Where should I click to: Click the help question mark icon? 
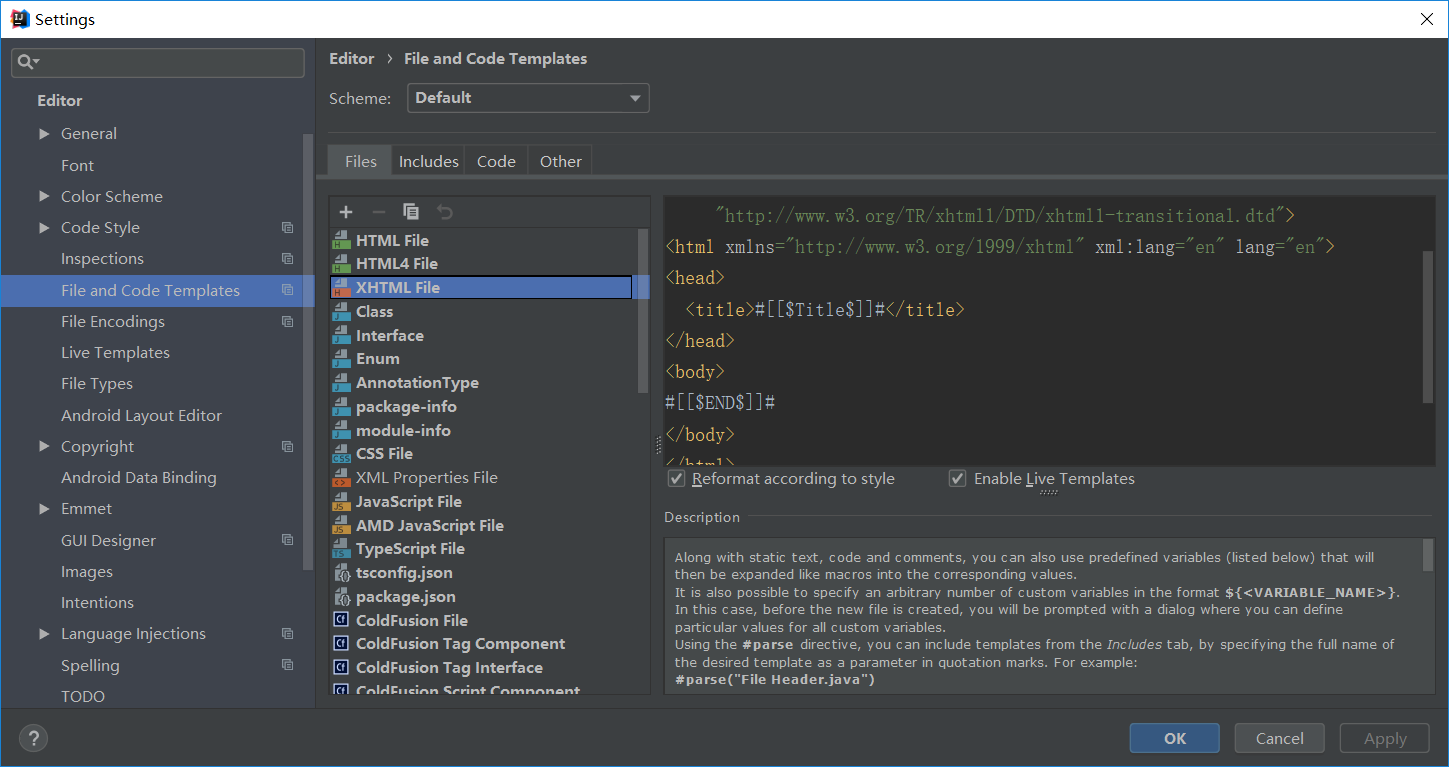coord(33,738)
